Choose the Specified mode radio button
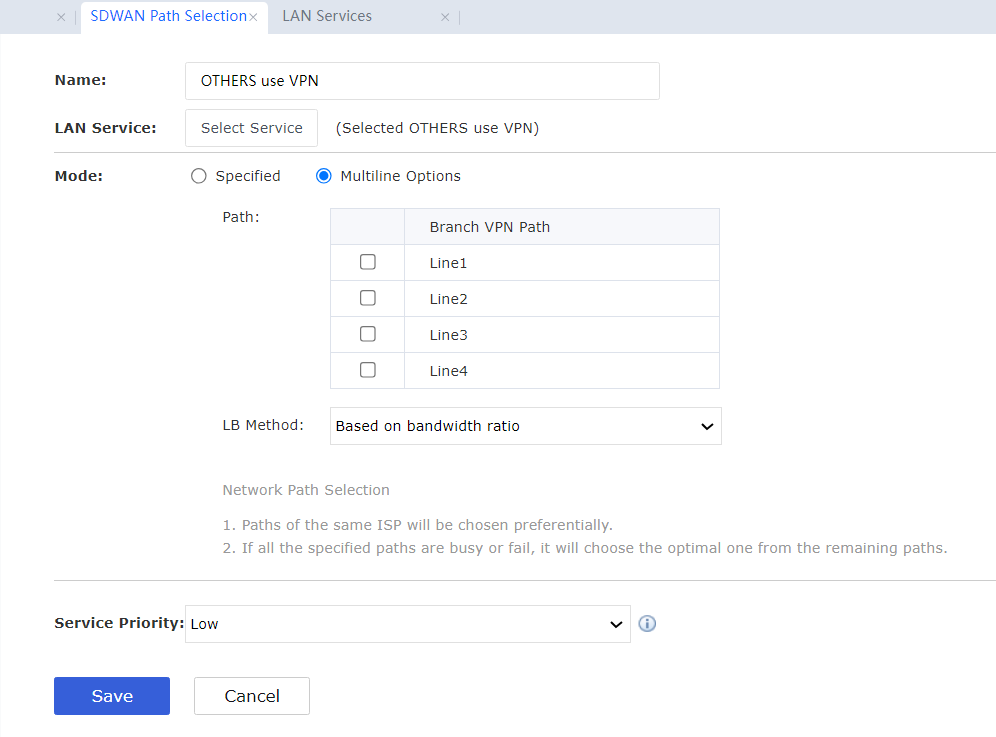 [198, 176]
